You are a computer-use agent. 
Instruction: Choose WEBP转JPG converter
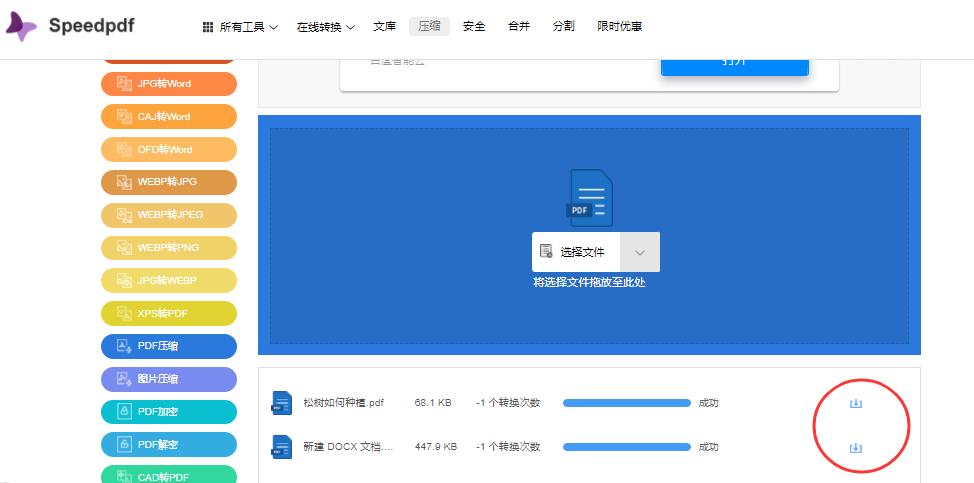click(169, 182)
